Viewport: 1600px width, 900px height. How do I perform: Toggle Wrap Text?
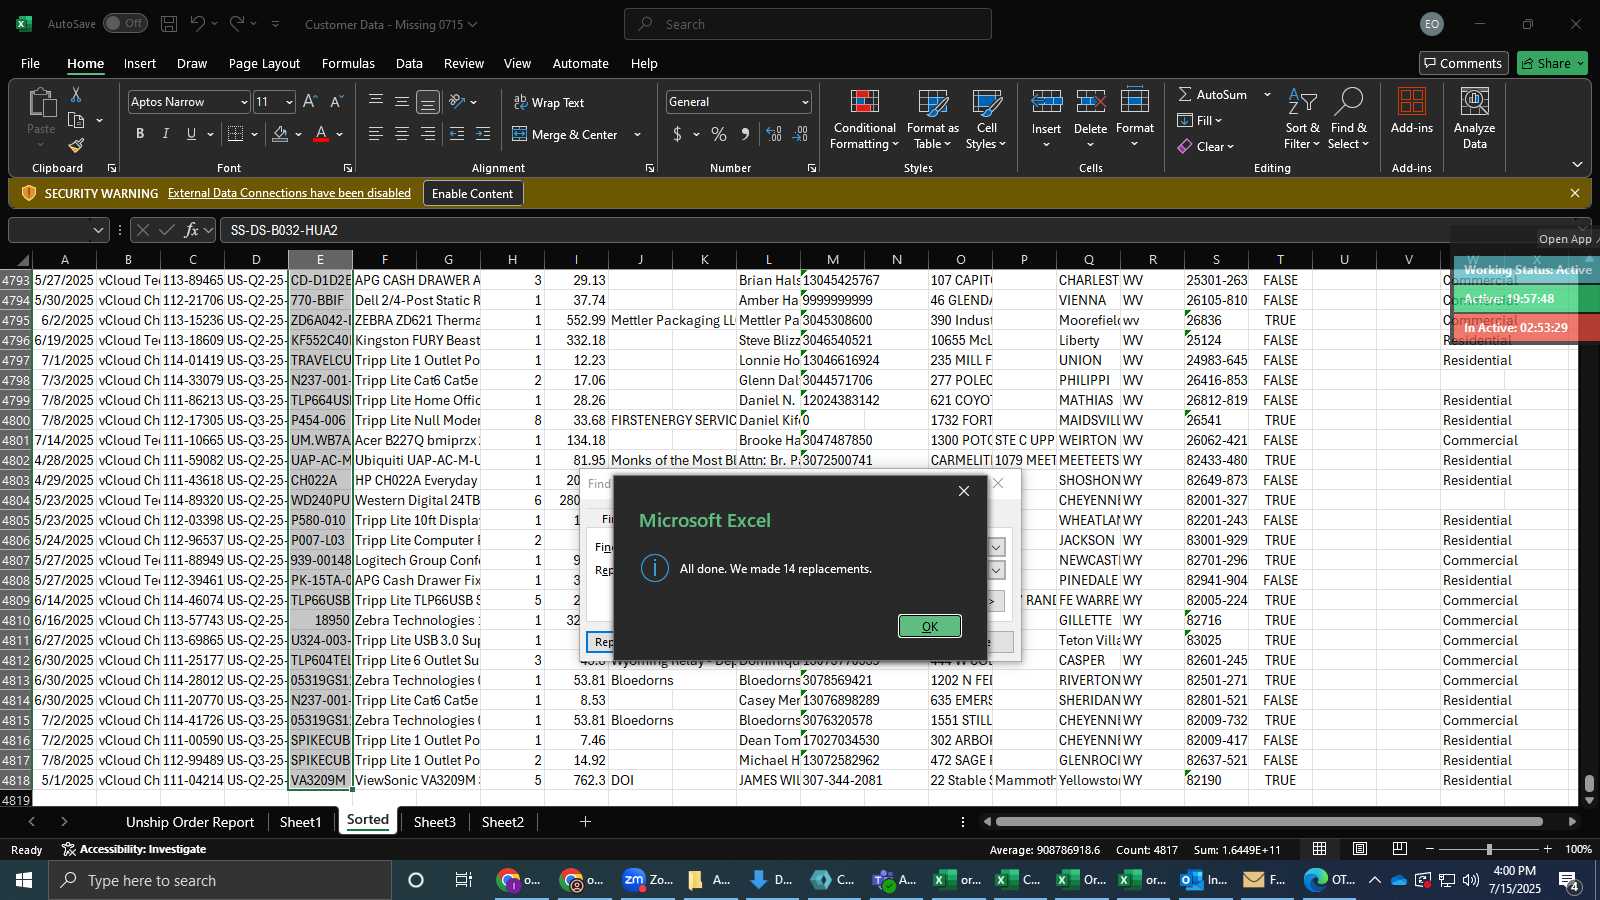point(549,102)
